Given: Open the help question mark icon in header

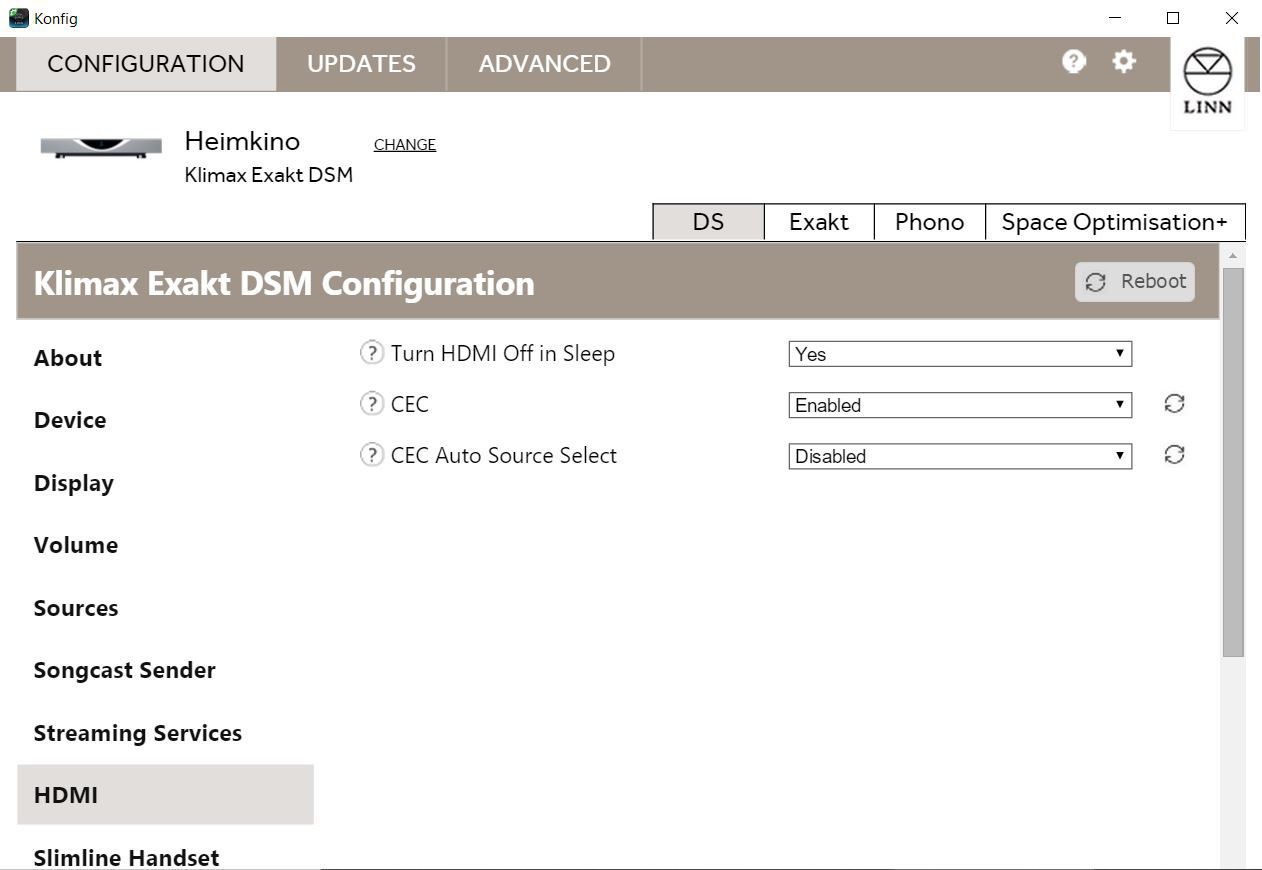Looking at the screenshot, I should tap(1073, 62).
